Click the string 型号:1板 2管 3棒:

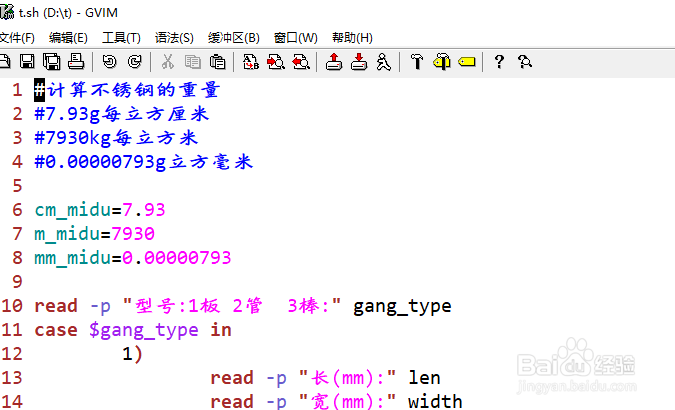coord(232,306)
